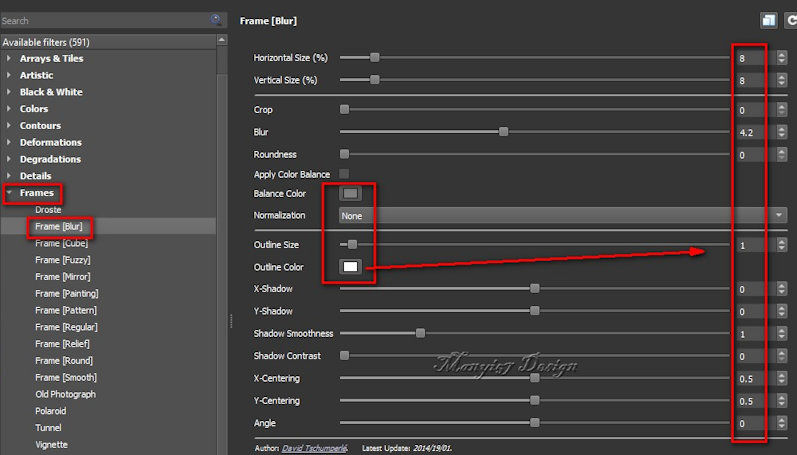797x455 pixels.
Task: Click the search magnifier icon
Action: (216, 20)
